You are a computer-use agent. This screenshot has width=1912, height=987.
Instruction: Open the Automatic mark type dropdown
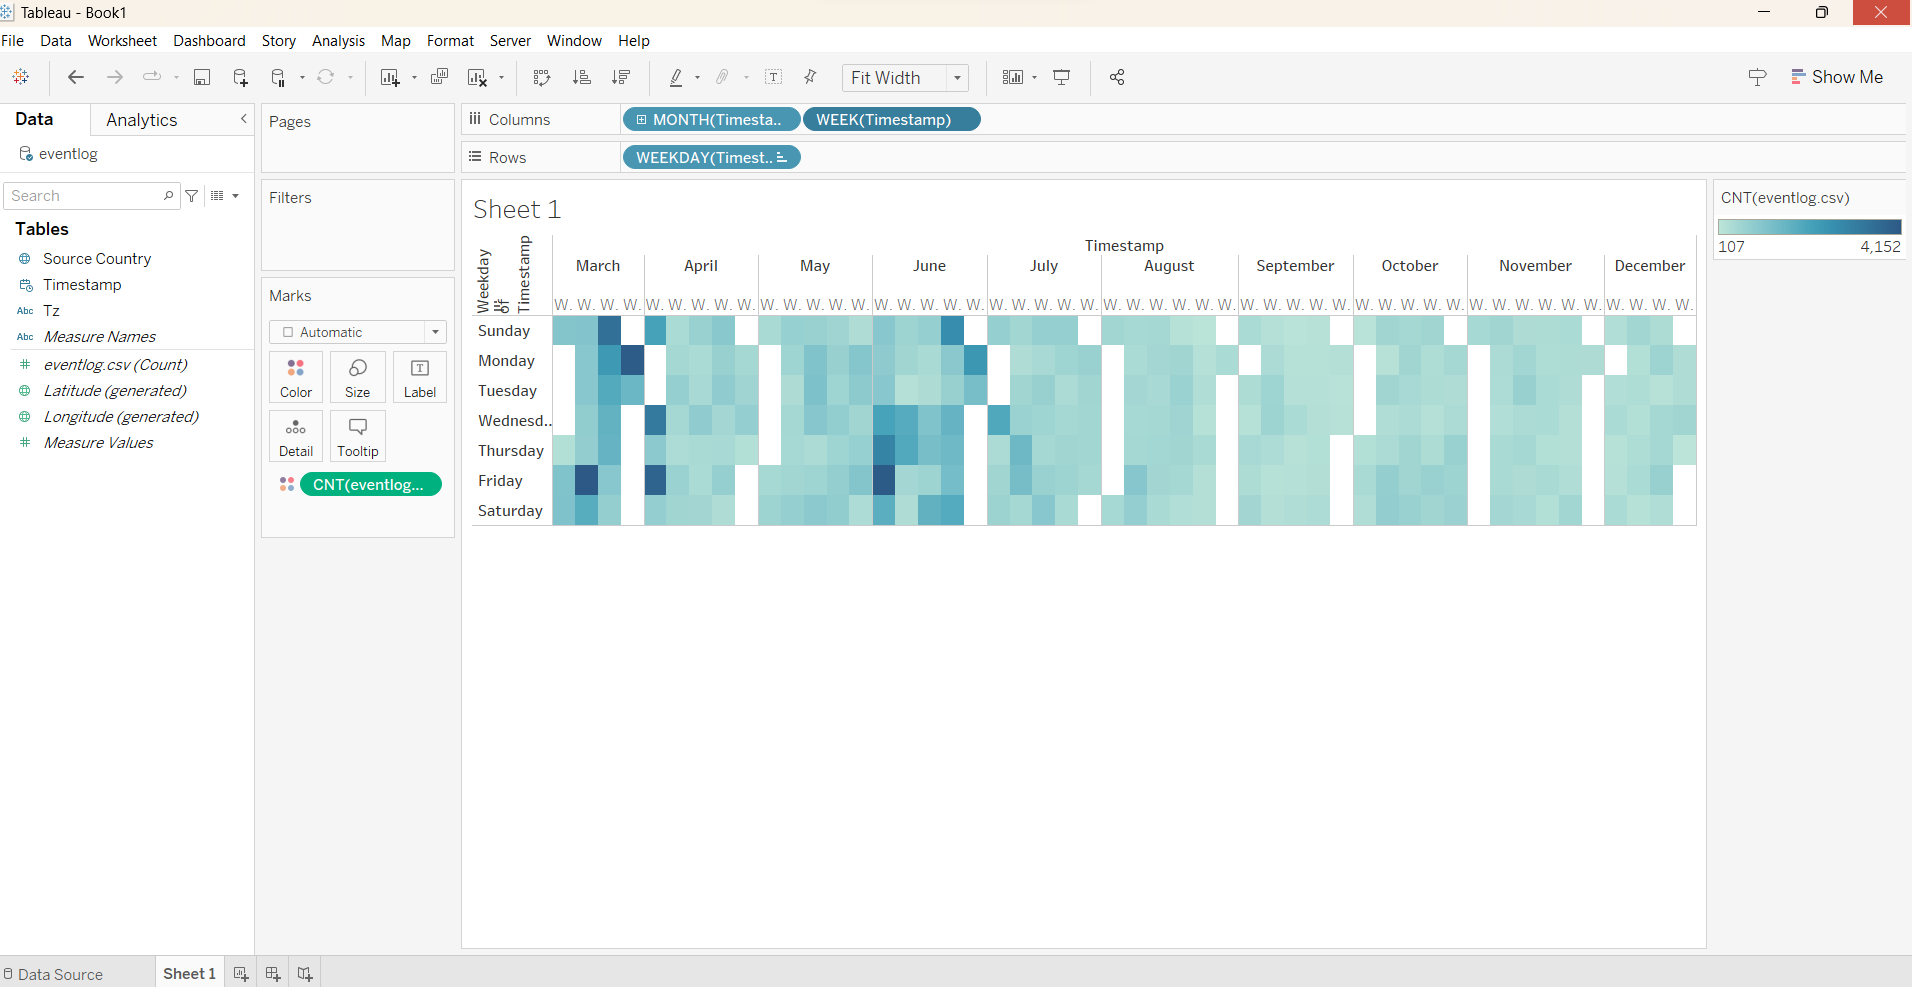pos(435,332)
